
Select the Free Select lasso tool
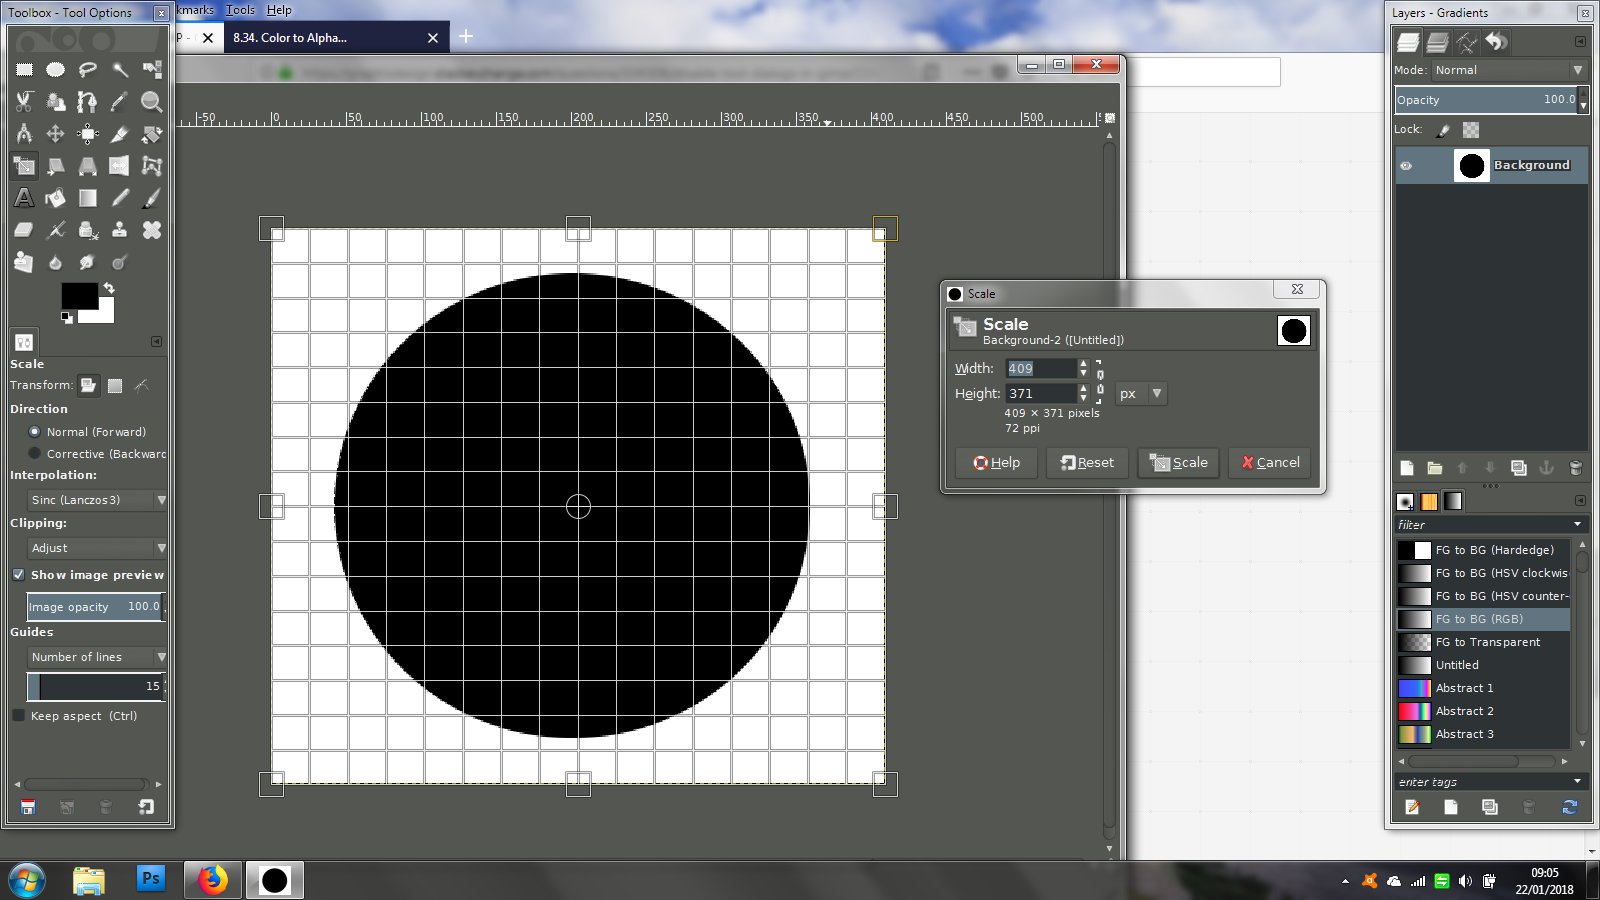click(x=88, y=70)
